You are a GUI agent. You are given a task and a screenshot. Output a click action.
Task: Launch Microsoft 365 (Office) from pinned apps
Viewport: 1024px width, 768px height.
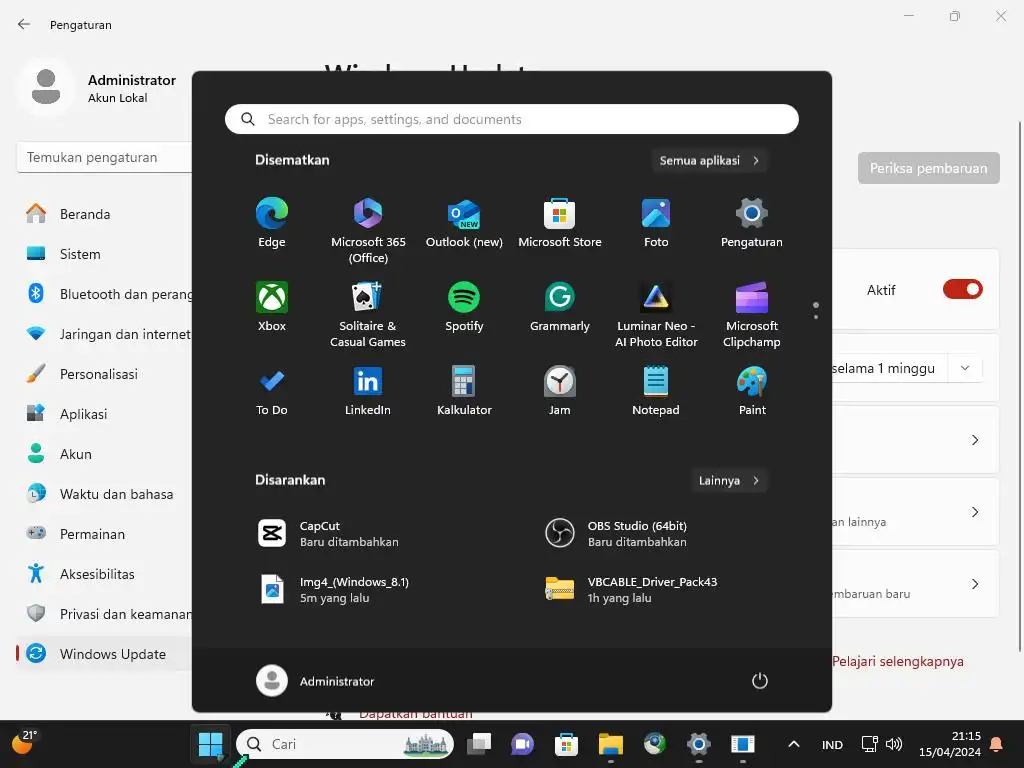(368, 230)
